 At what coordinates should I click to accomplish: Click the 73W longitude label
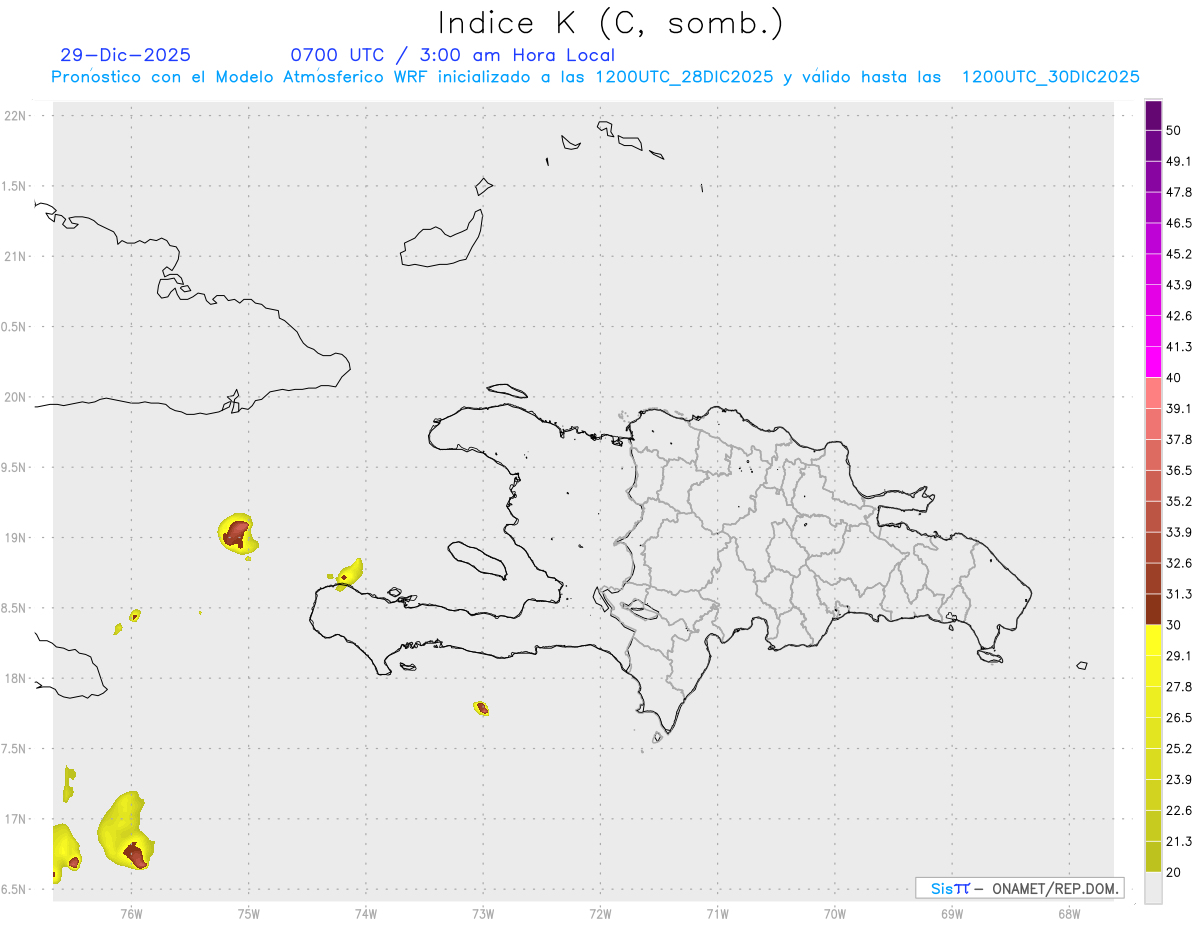pos(483,912)
